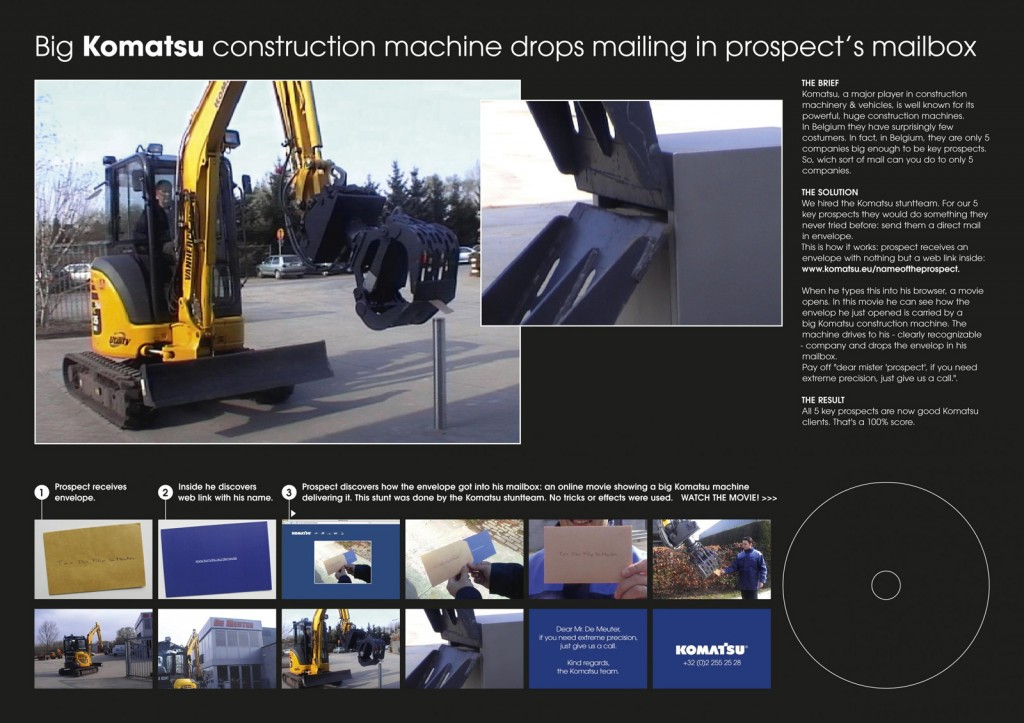Select the "THE BRIEF" heading
Screen dimensions: 1024x723
(820, 83)
